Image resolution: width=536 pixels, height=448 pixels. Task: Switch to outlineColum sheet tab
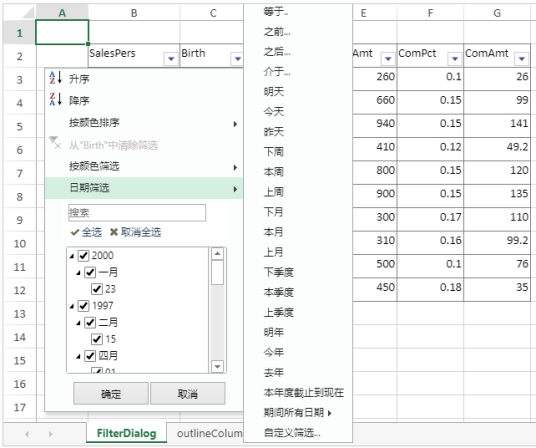point(209,433)
